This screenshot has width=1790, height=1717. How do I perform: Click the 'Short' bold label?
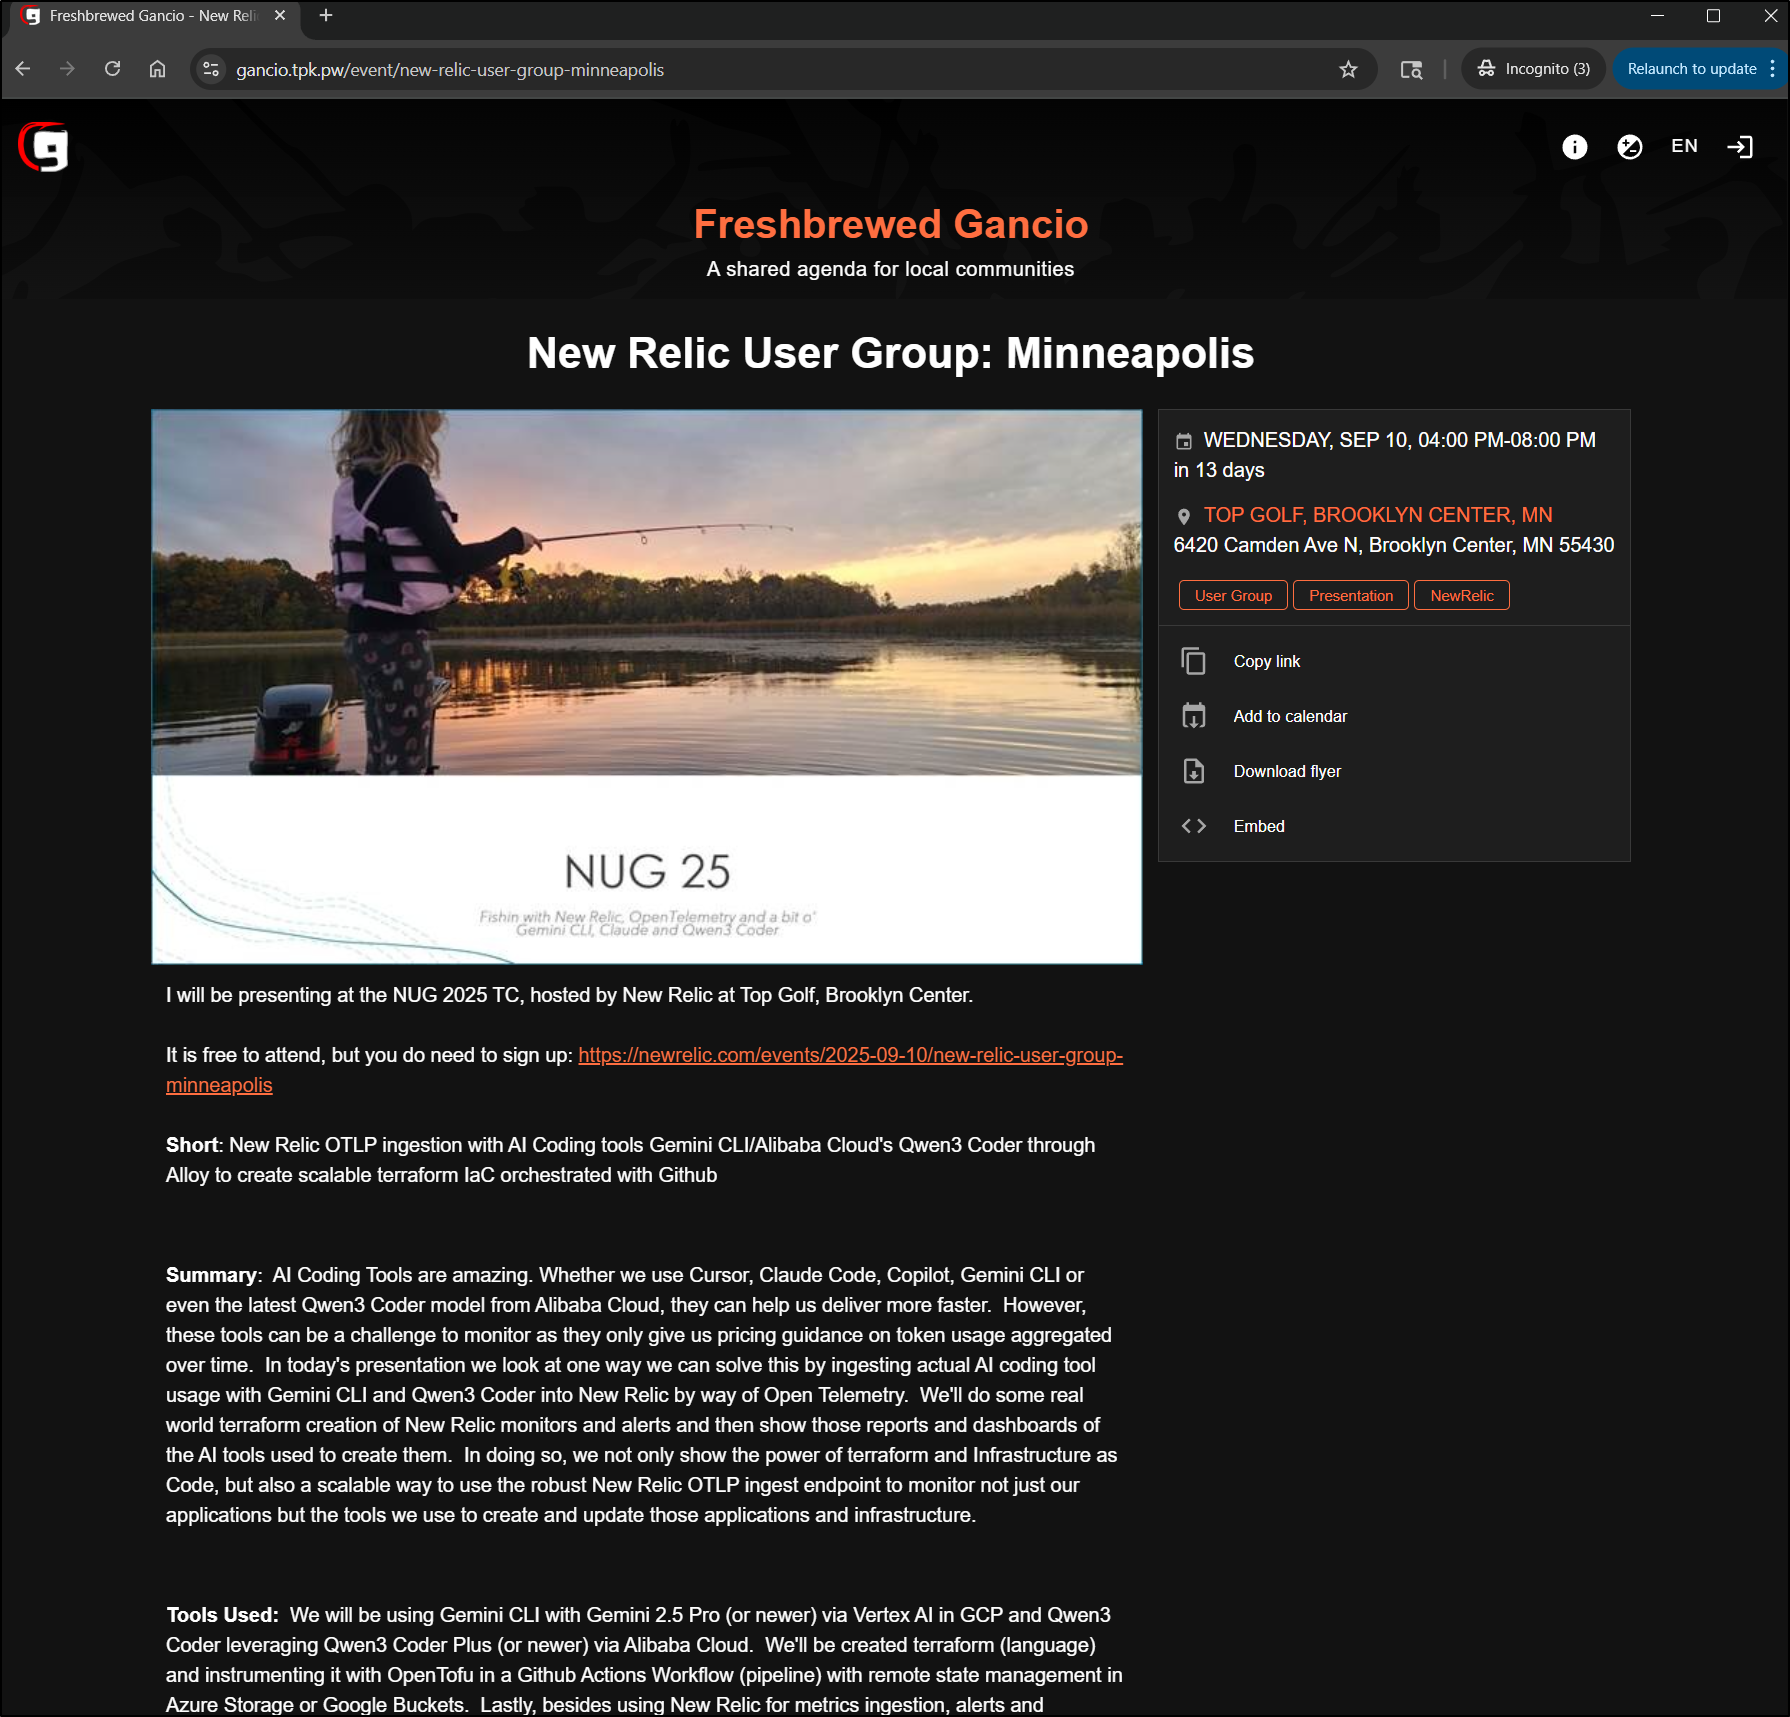(192, 1145)
